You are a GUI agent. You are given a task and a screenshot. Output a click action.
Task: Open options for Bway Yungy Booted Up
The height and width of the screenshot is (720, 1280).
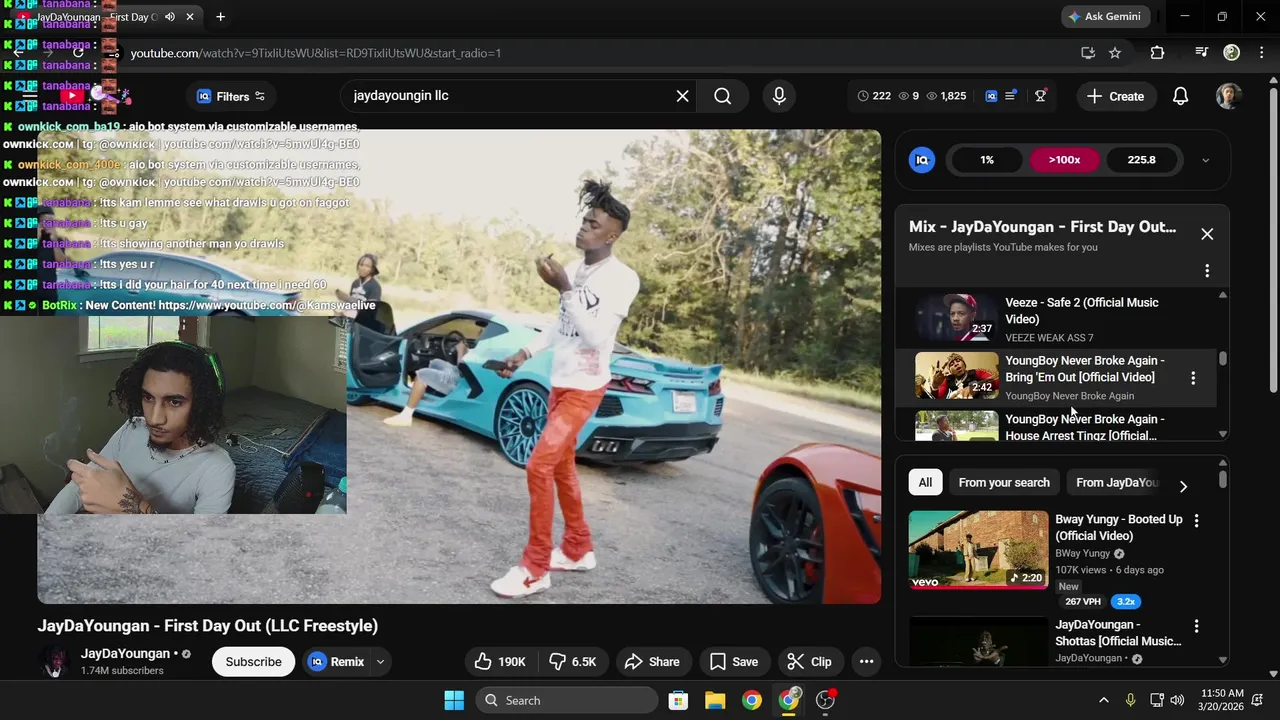coord(1196,521)
